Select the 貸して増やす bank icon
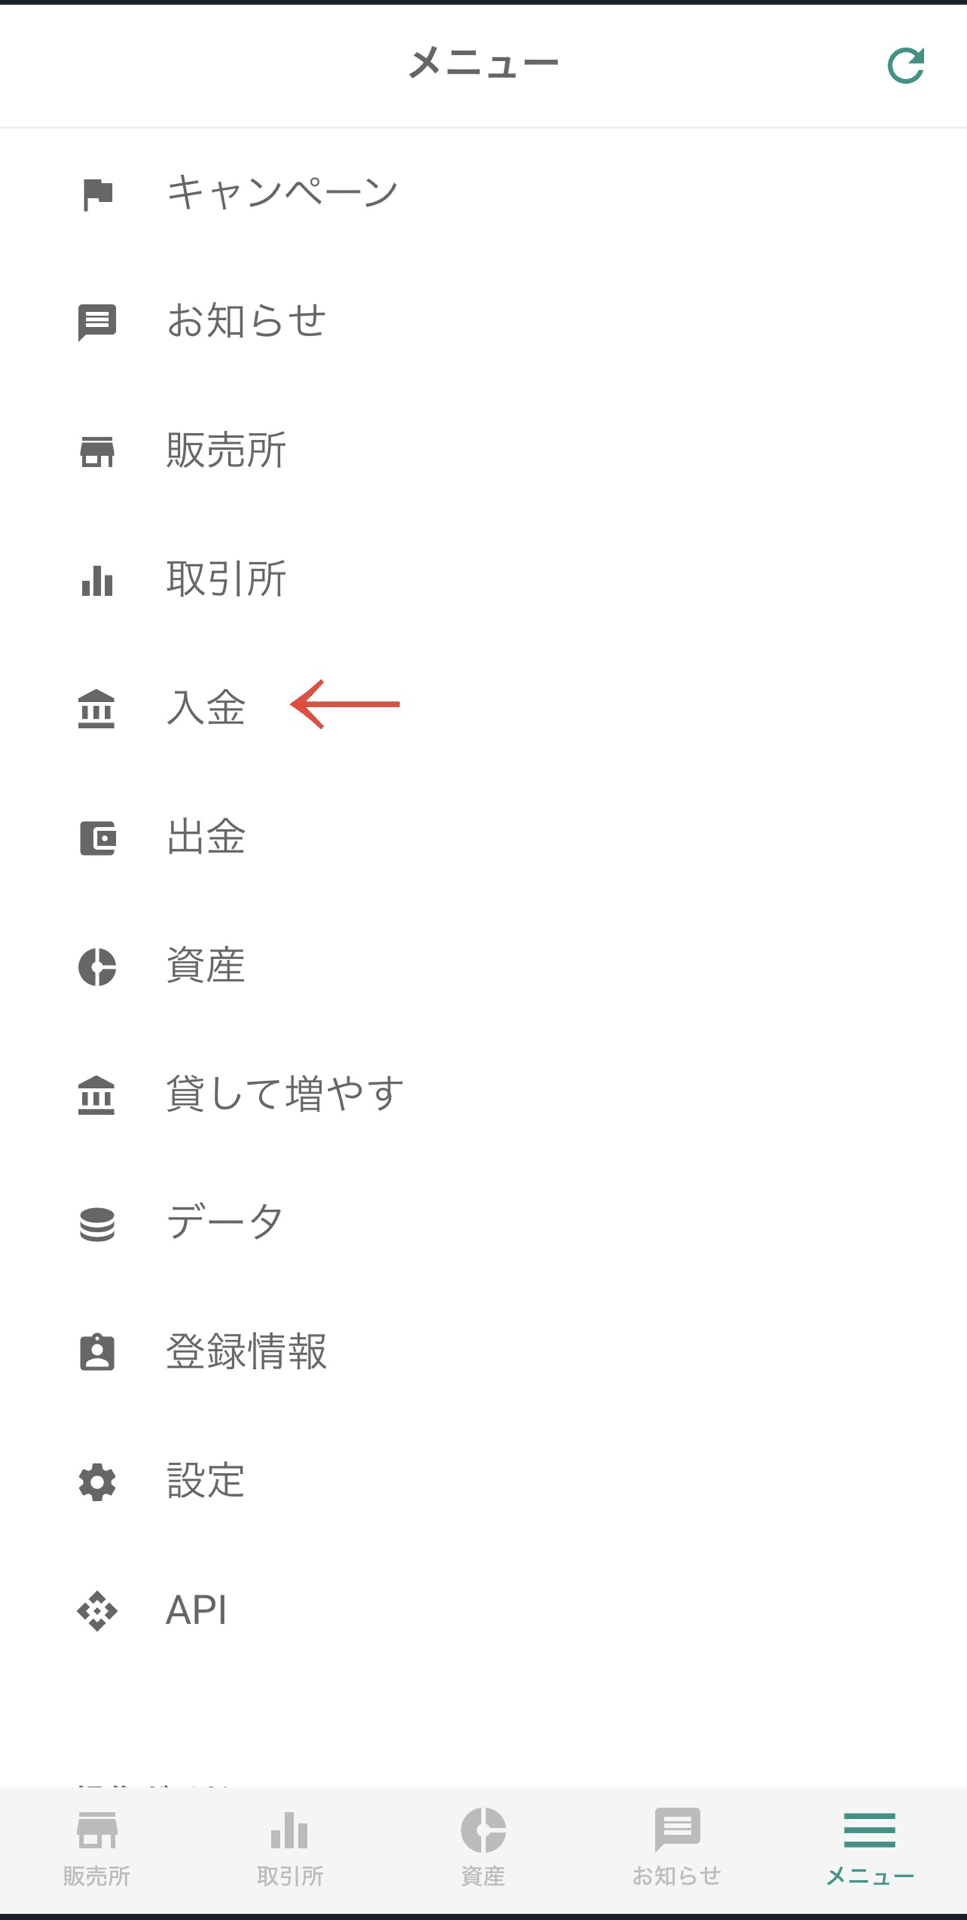Viewport: 967px width, 1920px height. tap(97, 1095)
